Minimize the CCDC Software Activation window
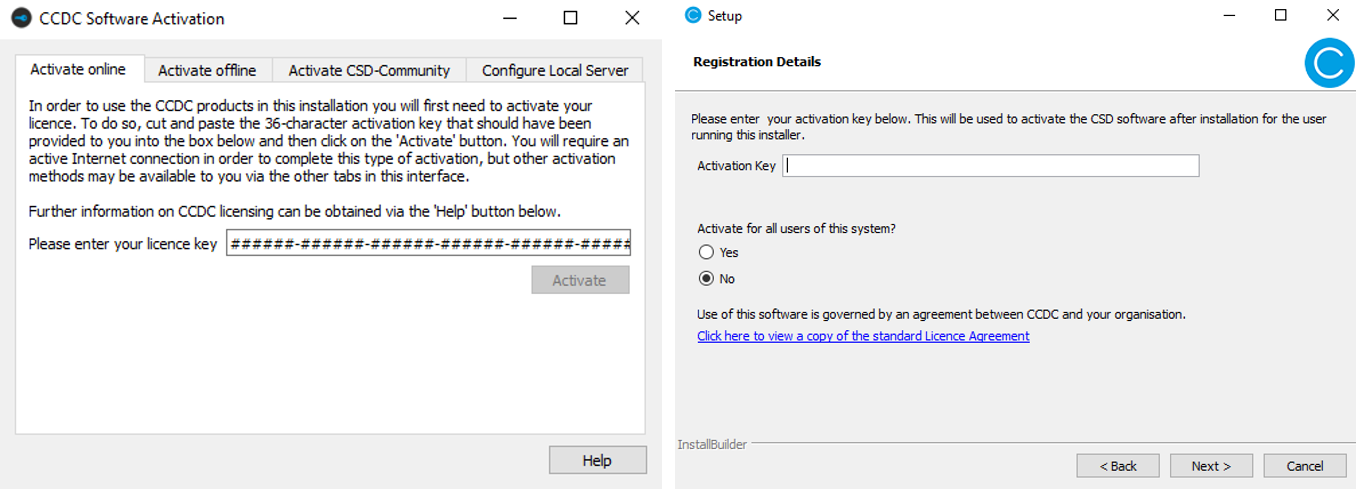 click(x=509, y=18)
